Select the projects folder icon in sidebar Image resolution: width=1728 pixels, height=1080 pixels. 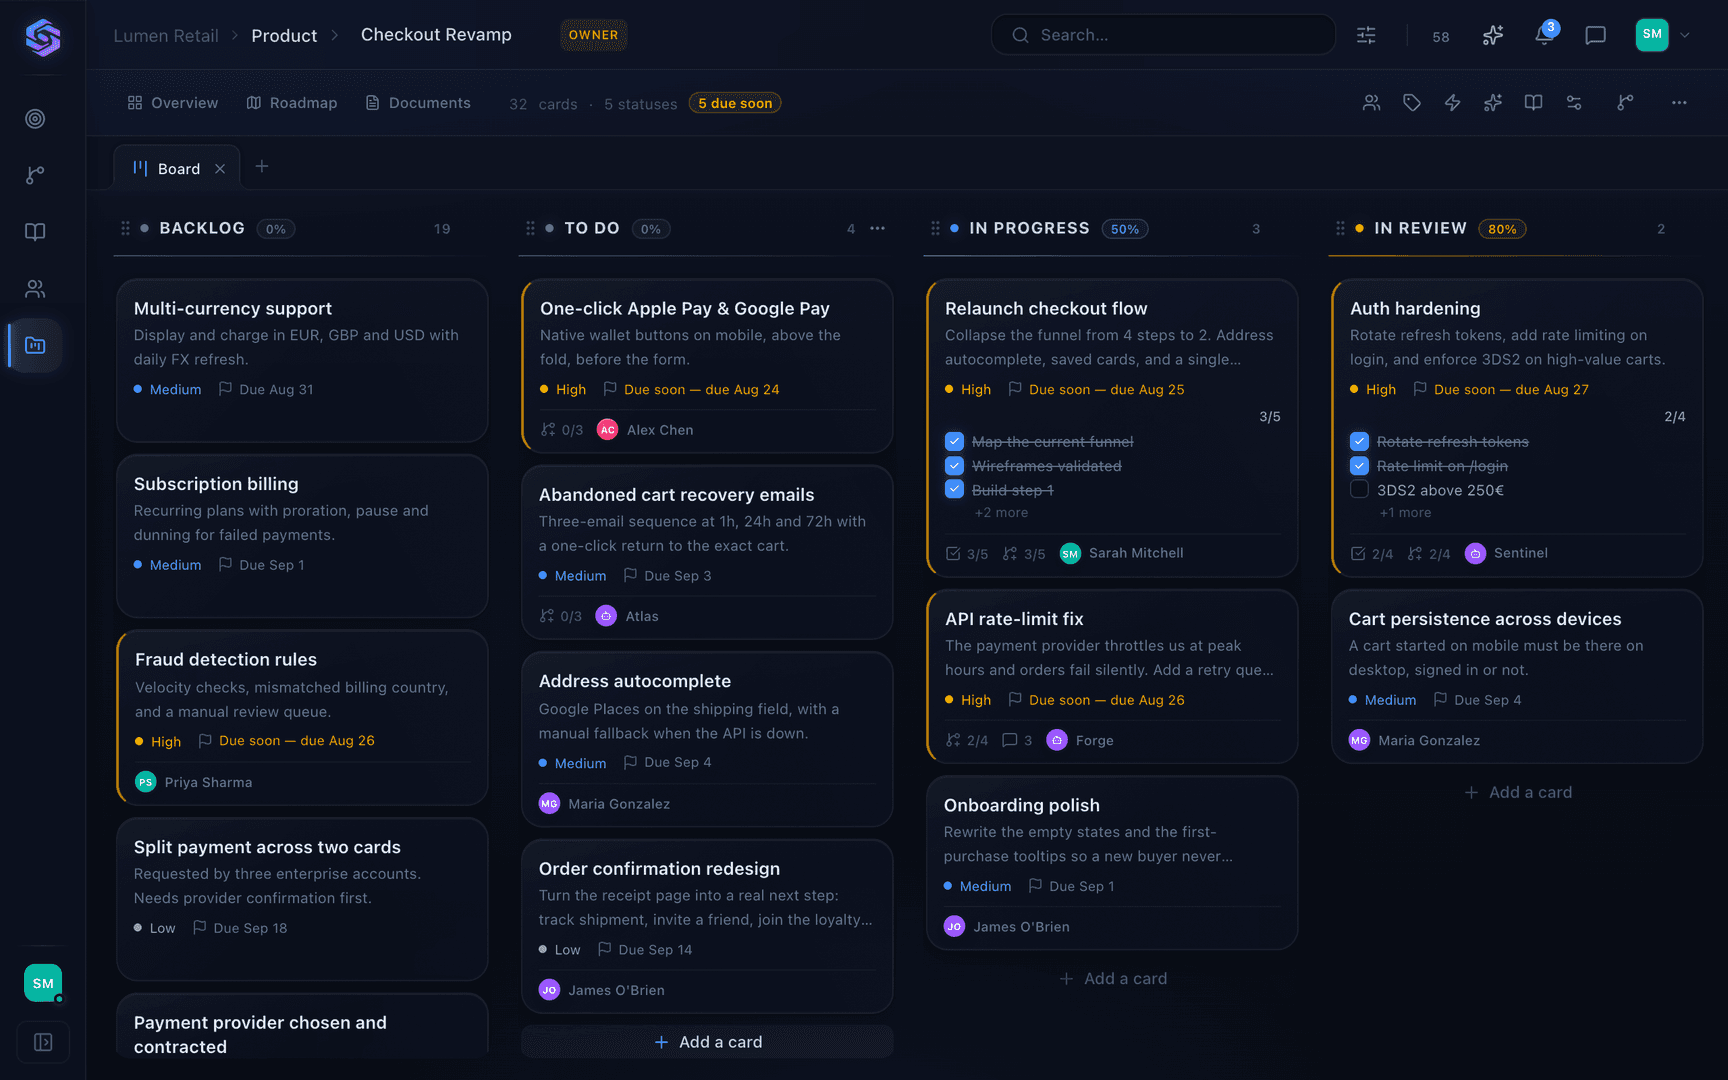(x=35, y=345)
